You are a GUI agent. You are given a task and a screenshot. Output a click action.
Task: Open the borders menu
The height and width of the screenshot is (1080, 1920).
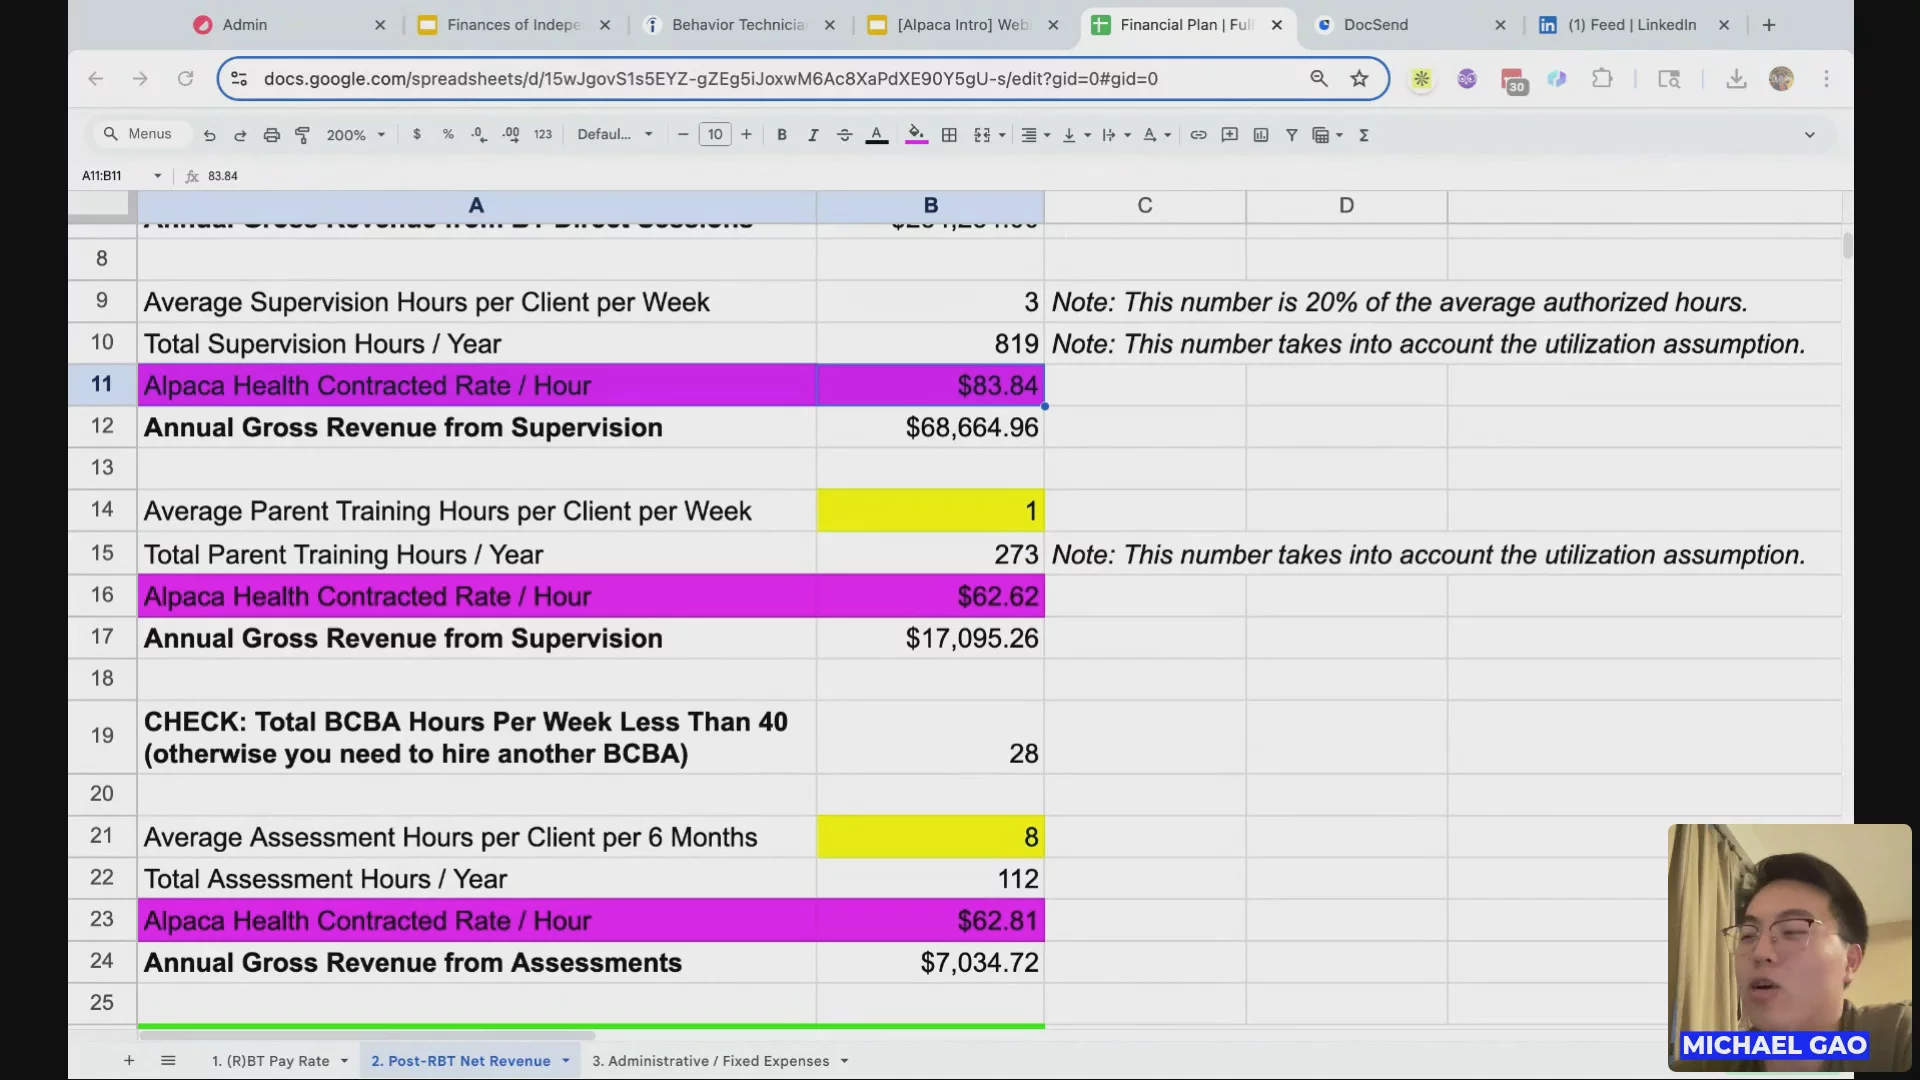coord(949,135)
